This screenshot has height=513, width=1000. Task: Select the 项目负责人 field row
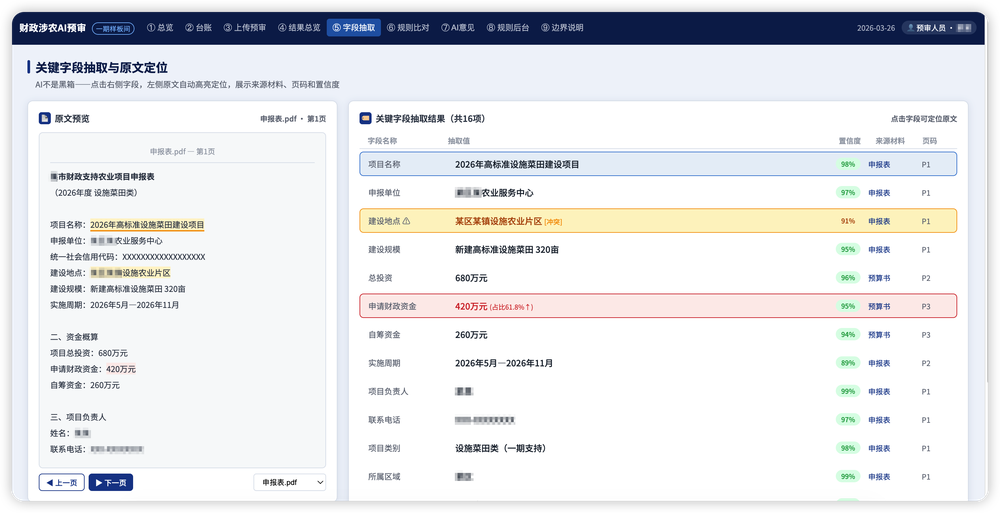tap(658, 391)
